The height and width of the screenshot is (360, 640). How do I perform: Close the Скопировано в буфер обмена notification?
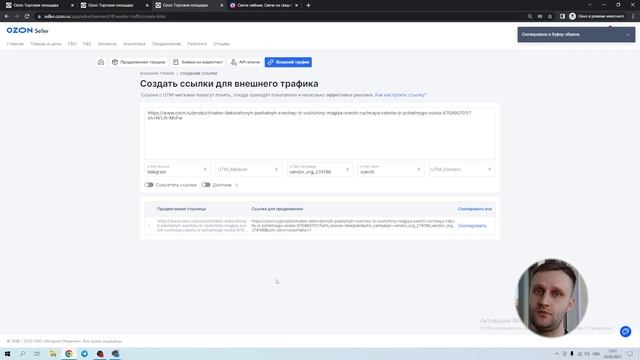coord(628,35)
